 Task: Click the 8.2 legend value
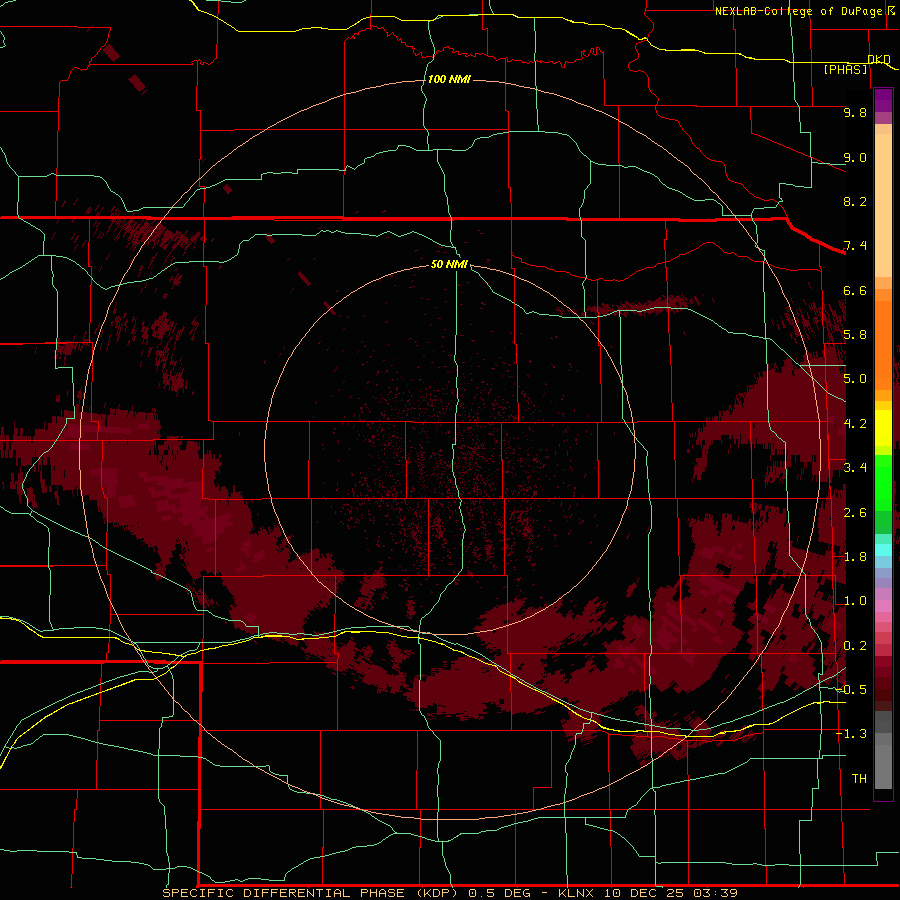click(x=855, y=201)
